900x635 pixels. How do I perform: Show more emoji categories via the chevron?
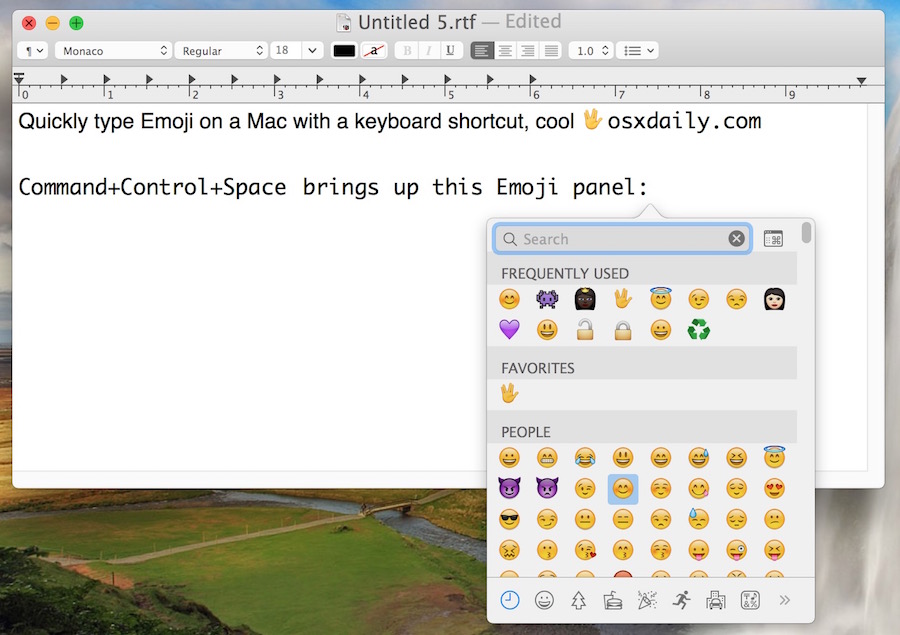pos(785,599)
